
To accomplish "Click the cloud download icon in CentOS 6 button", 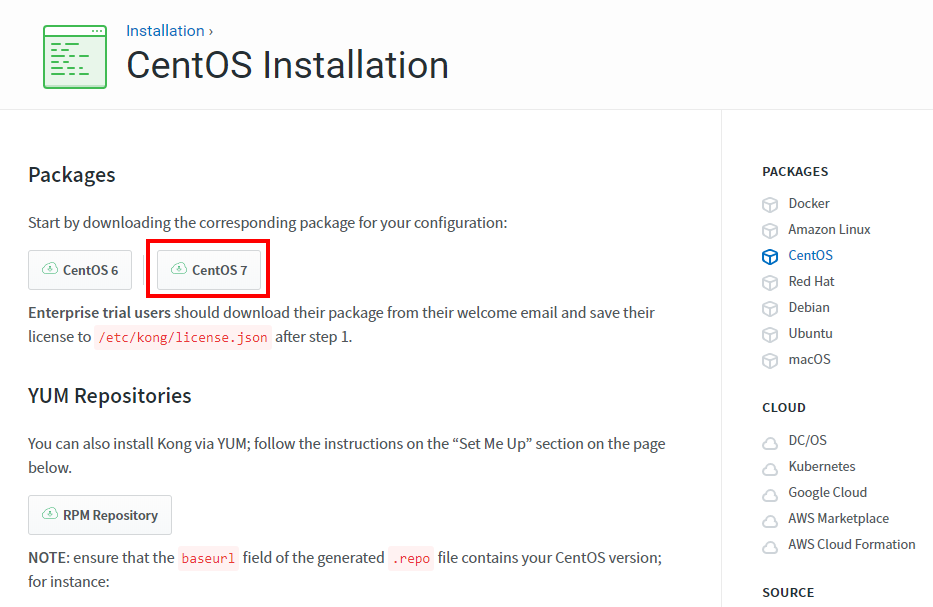I will tap(50, 269).
